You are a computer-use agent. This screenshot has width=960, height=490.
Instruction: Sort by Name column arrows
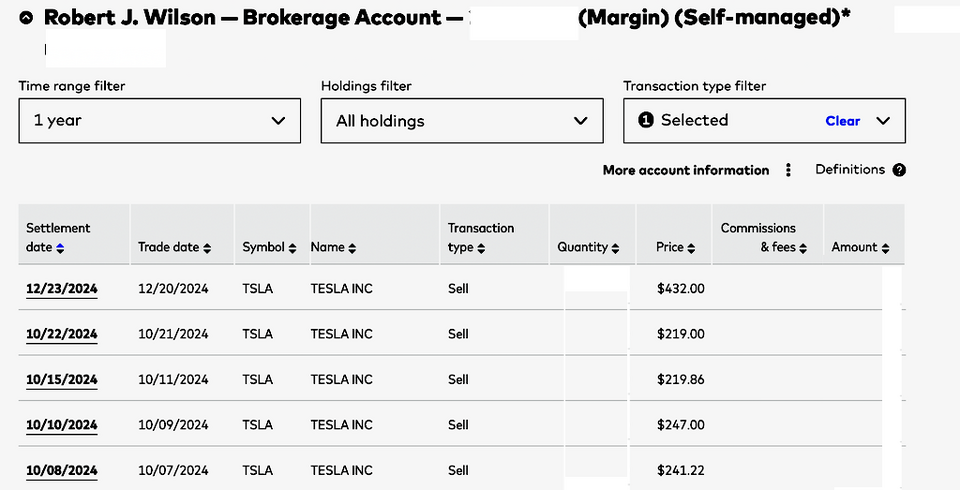352,248
